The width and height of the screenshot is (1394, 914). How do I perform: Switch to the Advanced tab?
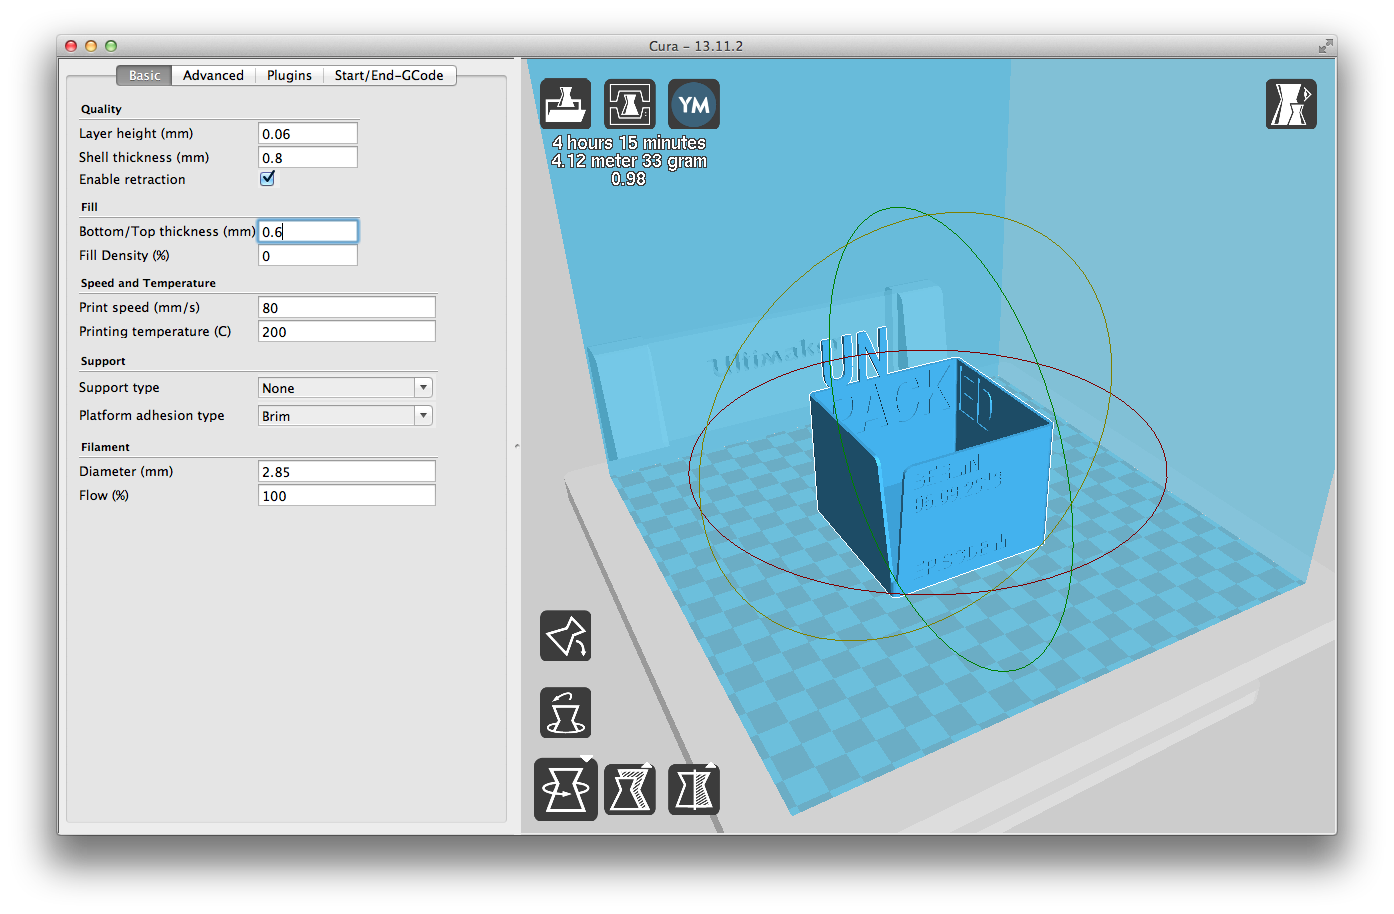click(x=213, y=76)
